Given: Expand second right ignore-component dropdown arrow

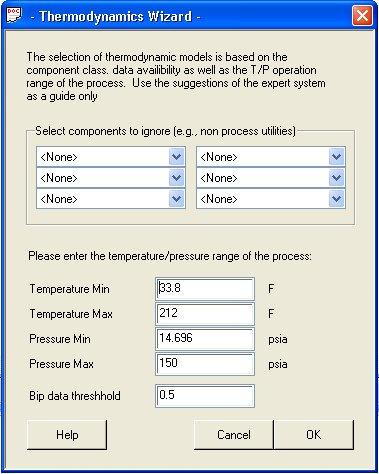Looking at the screenshot, I should pyautogui.click(x=336, y=178).
